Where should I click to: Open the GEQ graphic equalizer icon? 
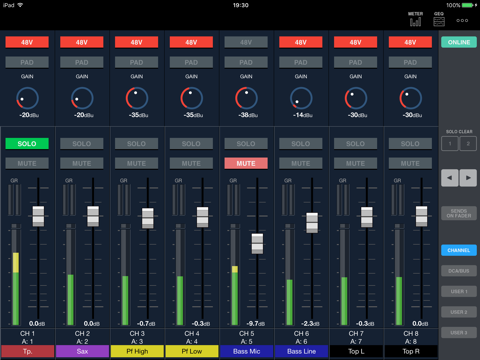[439, 19]
